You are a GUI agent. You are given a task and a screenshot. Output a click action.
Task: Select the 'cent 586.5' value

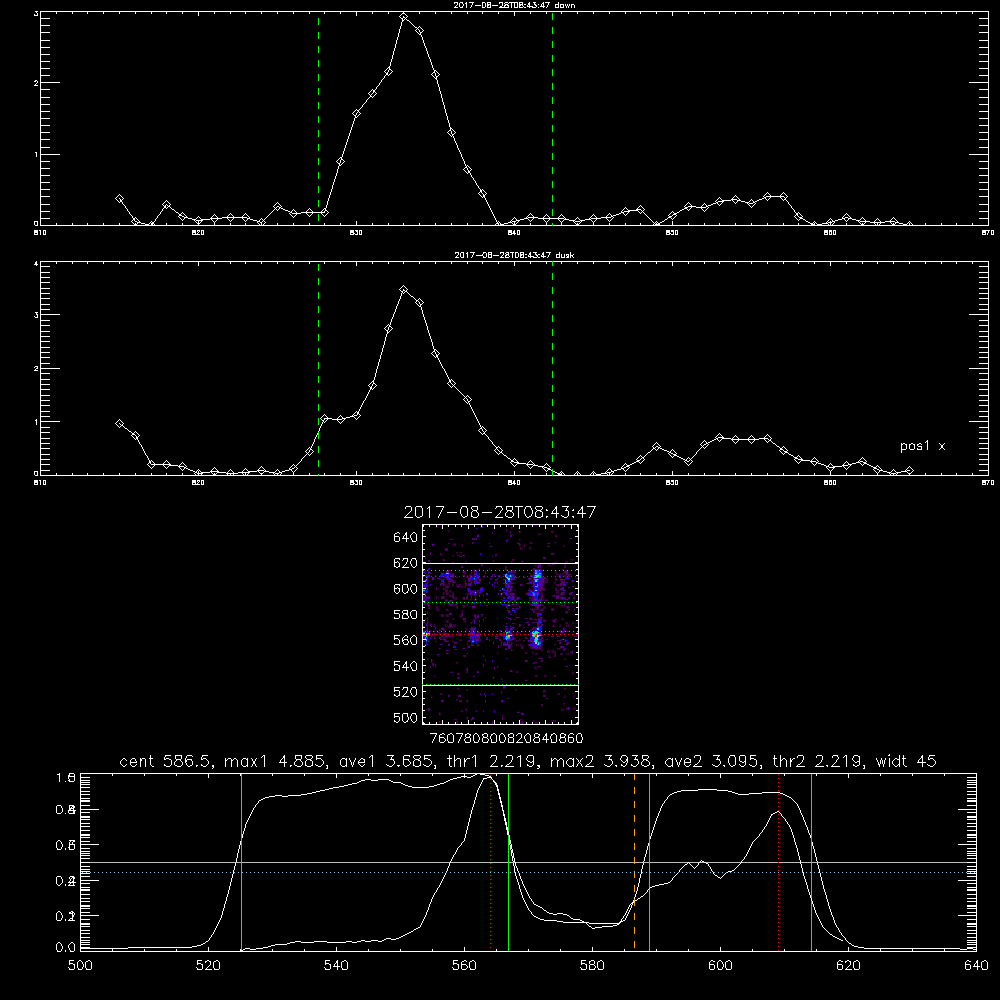coord(168,761)
